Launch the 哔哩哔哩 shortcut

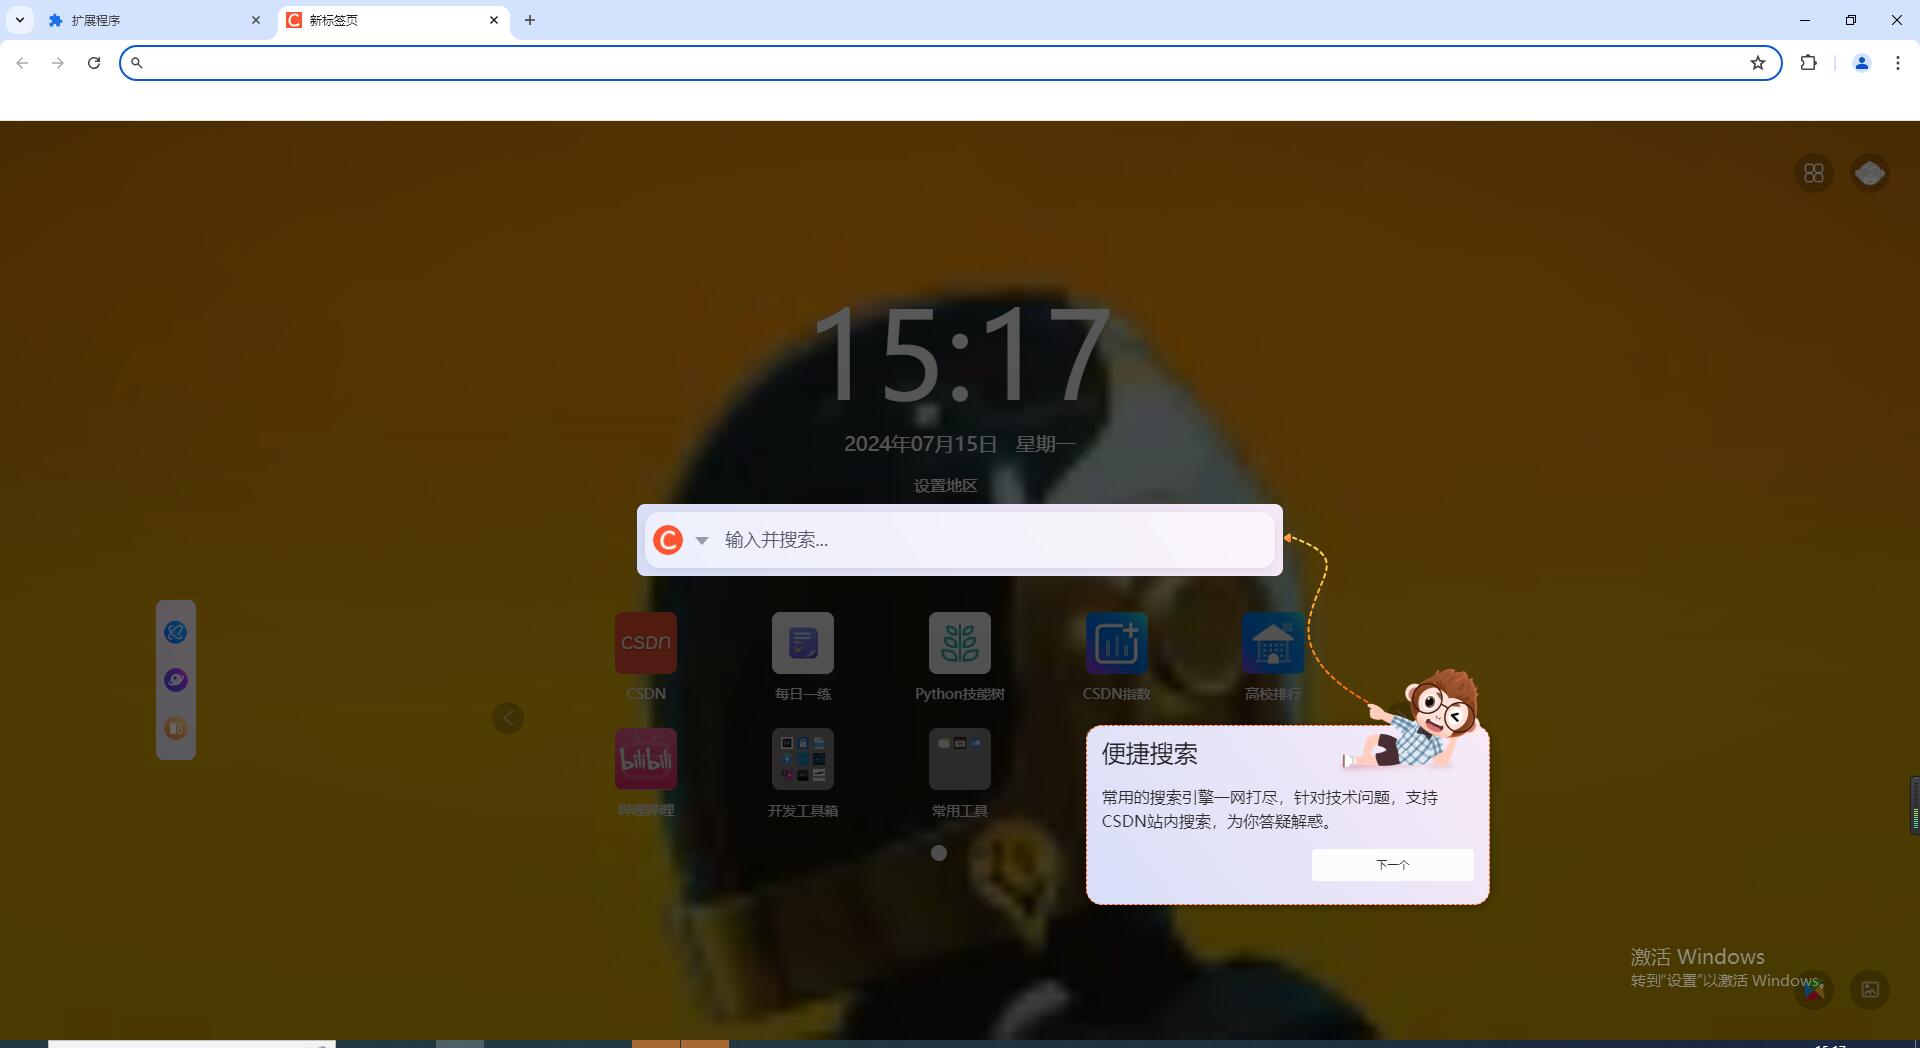[x=645, y=758]
